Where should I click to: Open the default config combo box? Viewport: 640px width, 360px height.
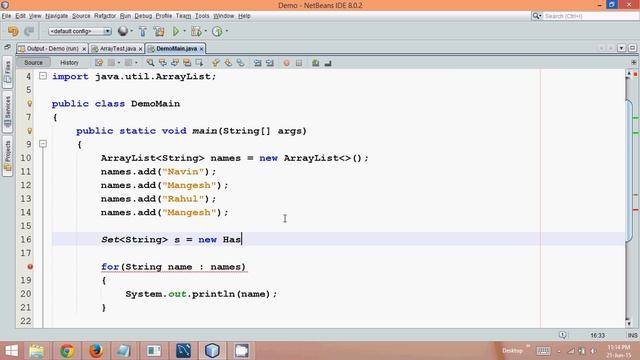click(x=80, y=31)
